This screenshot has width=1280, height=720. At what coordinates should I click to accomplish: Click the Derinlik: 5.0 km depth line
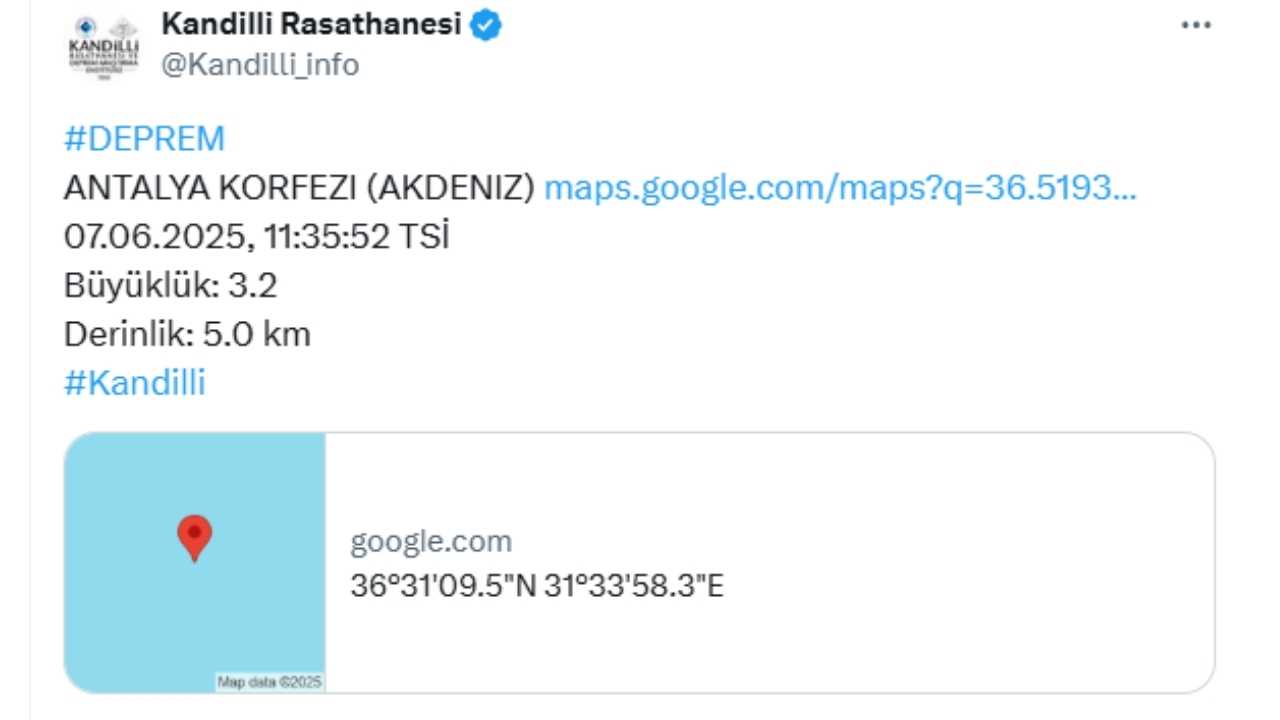[x=187, y=334]
